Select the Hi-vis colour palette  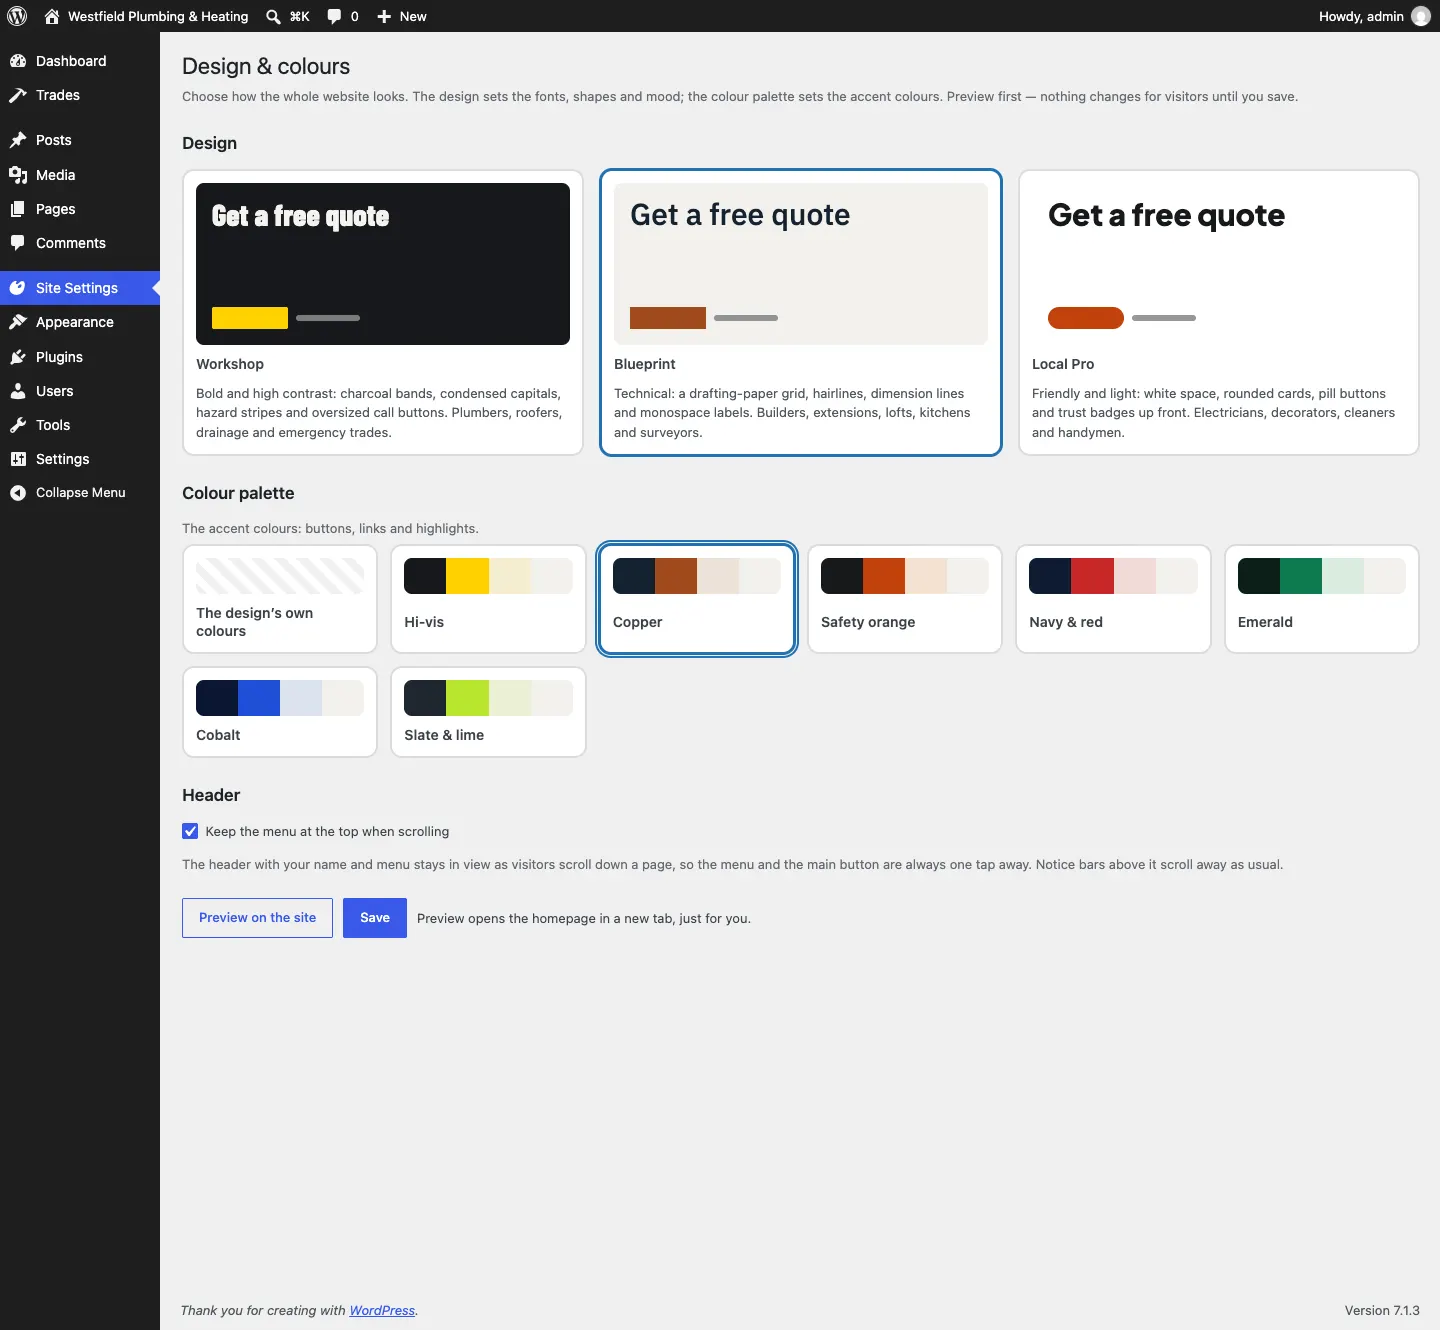point(488,599)
